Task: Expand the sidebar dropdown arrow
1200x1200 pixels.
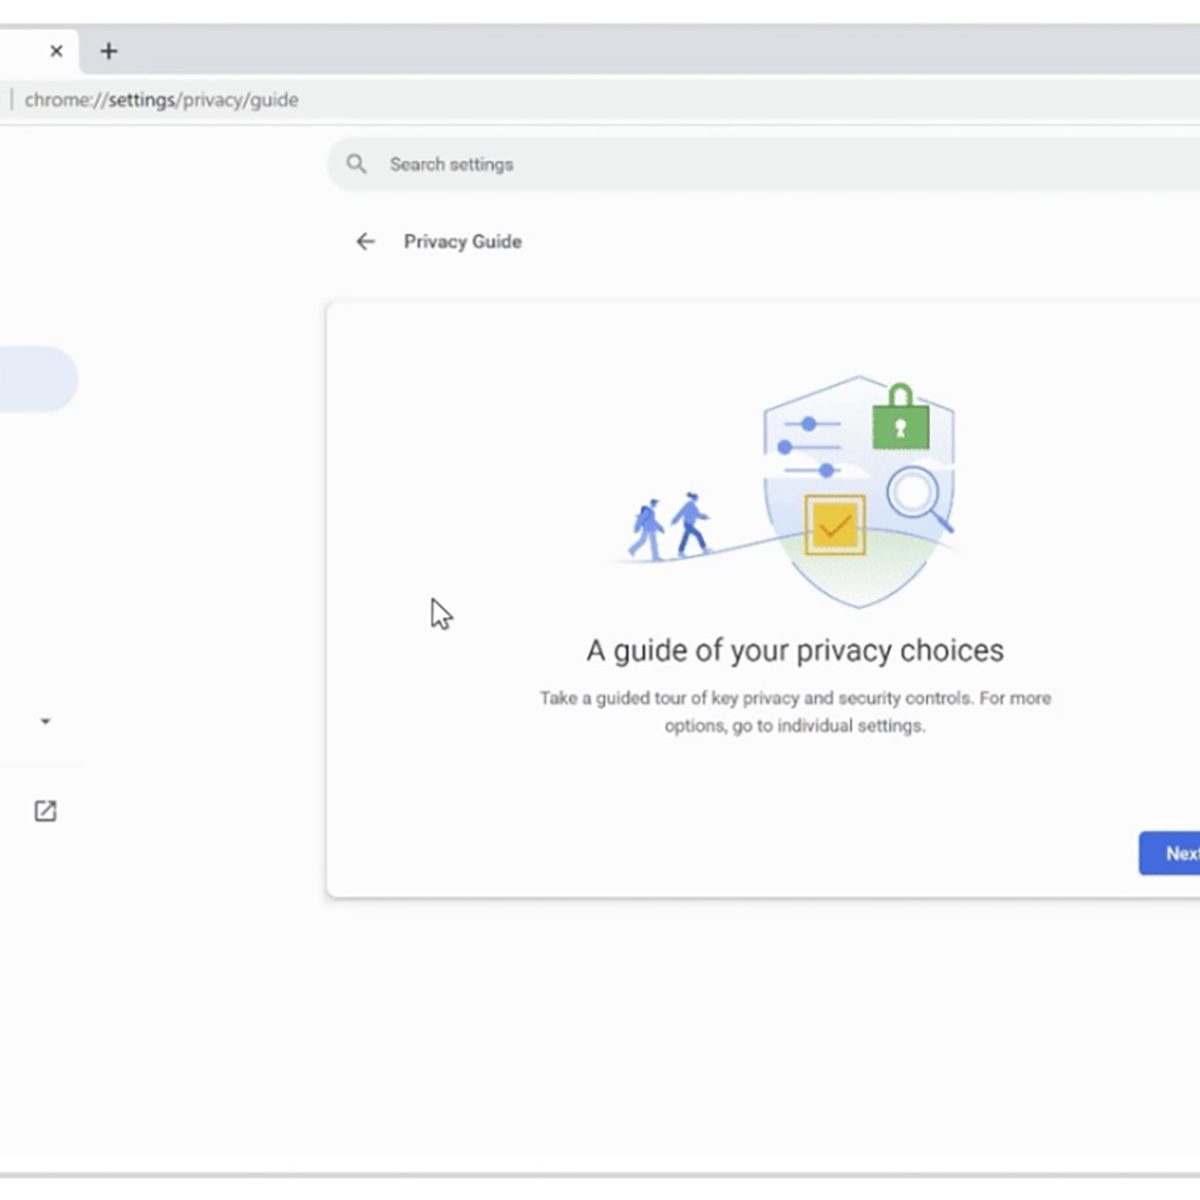Action: (x=45, y=721)
